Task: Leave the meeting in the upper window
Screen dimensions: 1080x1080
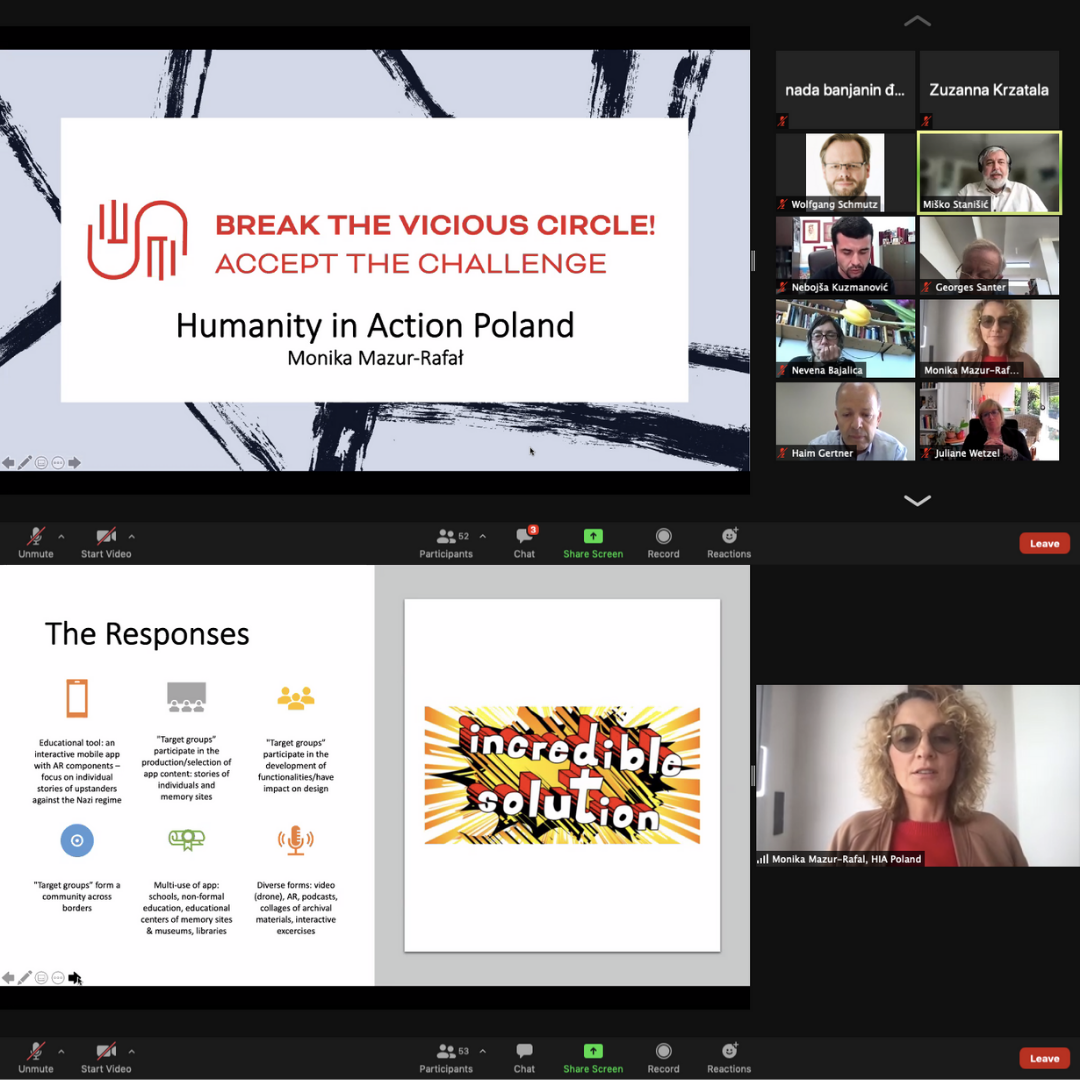Action: coord(1044,543)
